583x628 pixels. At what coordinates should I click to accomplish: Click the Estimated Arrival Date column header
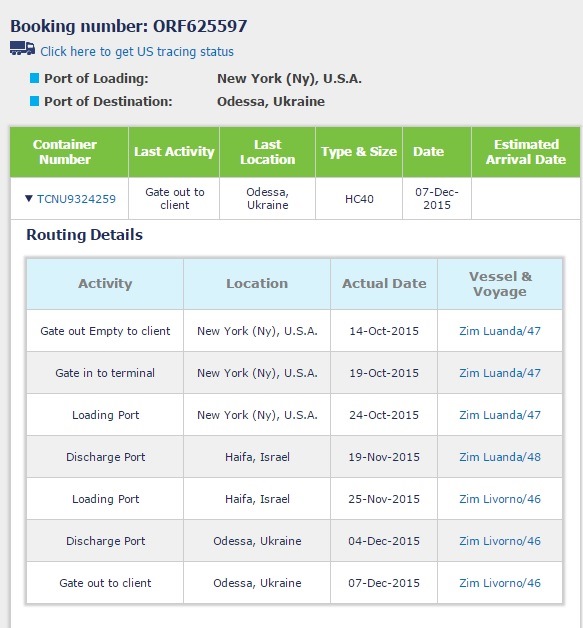(526, 152)
